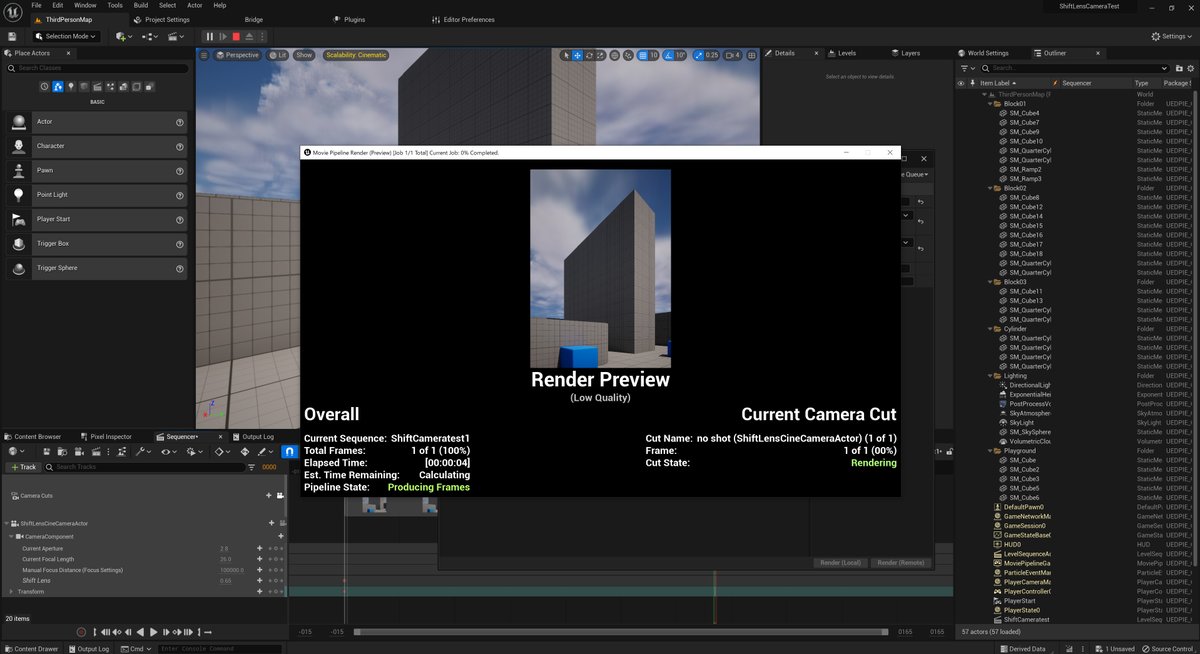
Task: Toggle the Sequencer snapping magnet button
Action: click(289, 451)
